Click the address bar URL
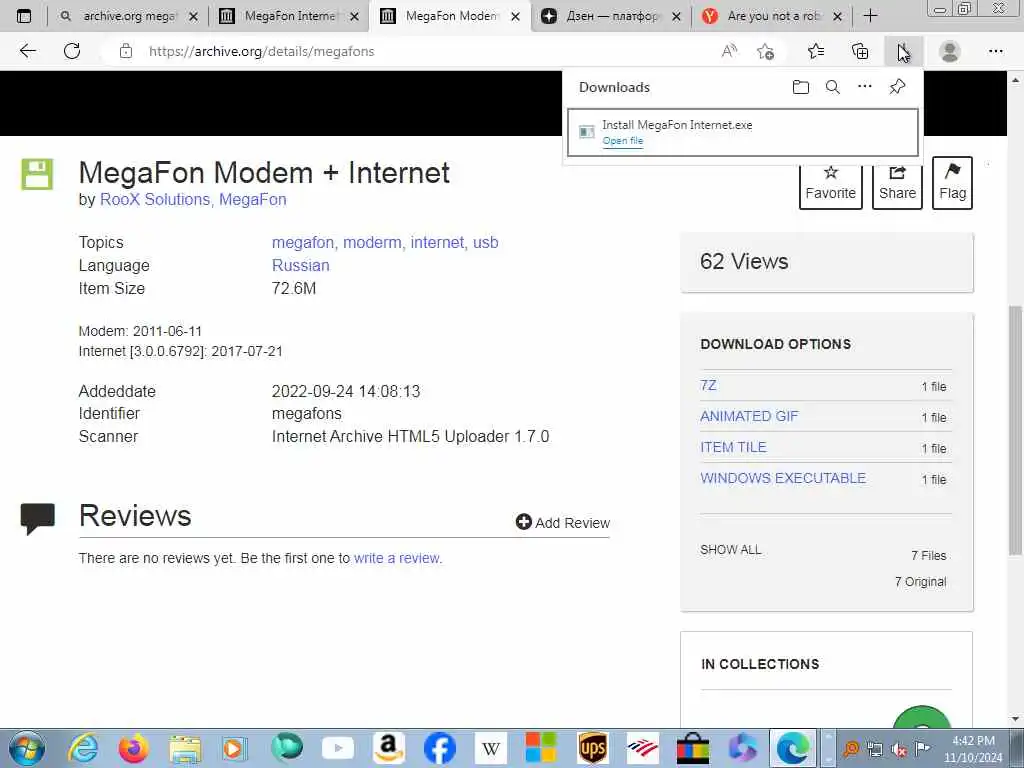Screen dimensions: 1024x768 pos(261,51)
